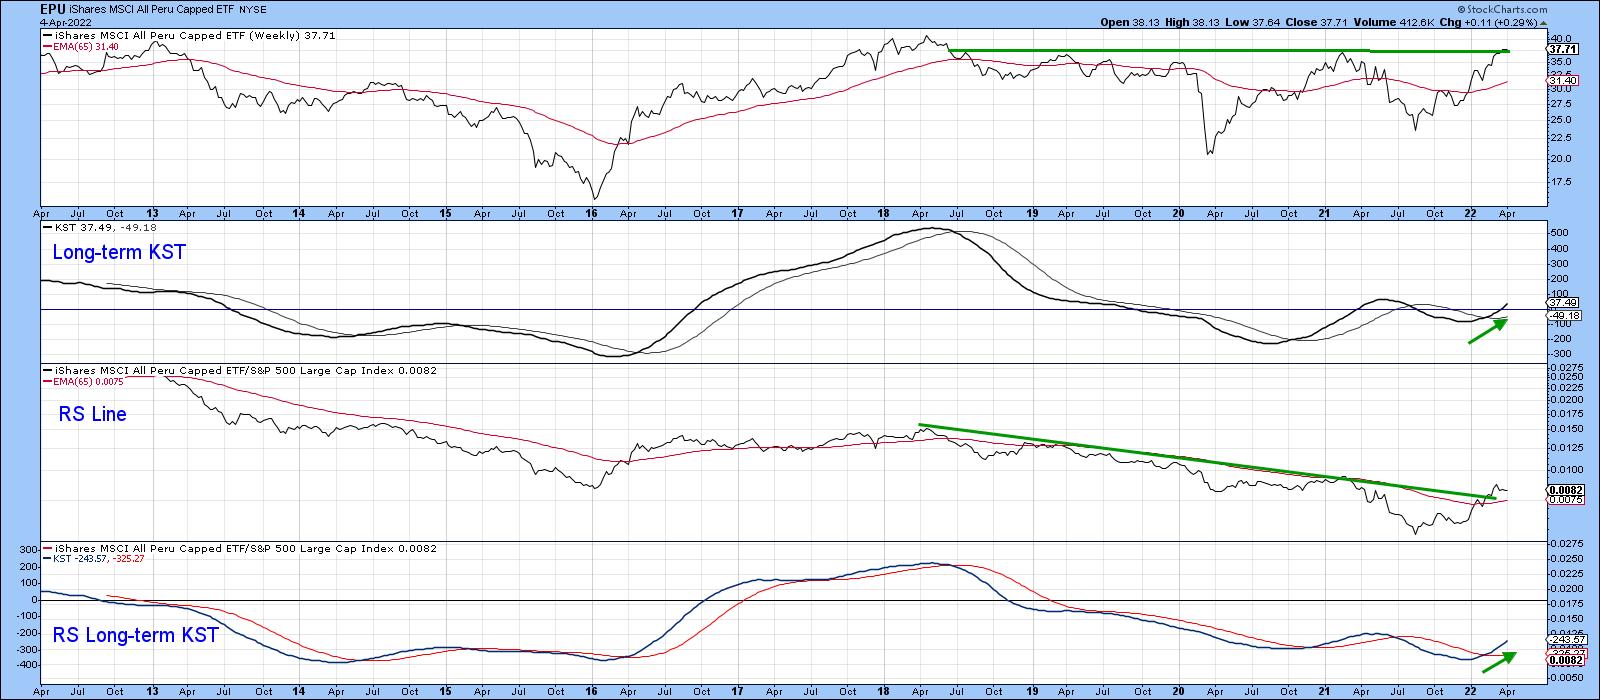This screenshot has width=1600, height=700.
Task: Click the boxed 37.49 KST axis label
Action: coord(1561,302)
